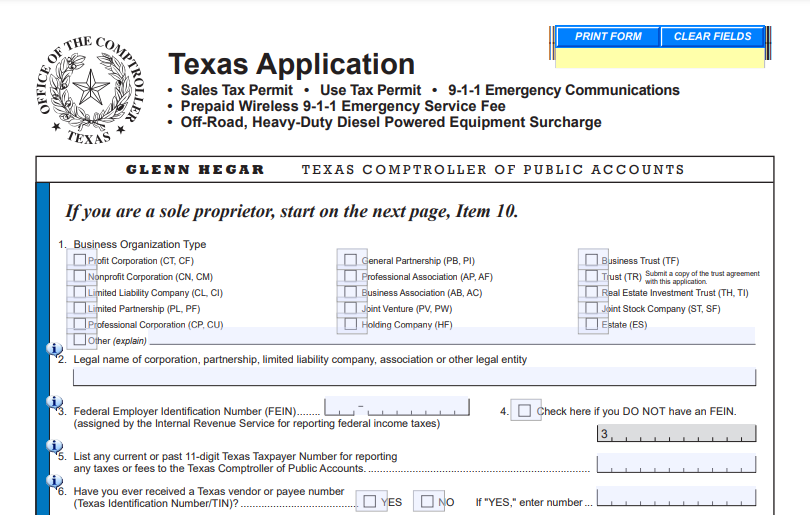The height and width of the screenshot is (515, 810).
Task: Tick Professional Corporation (CP, CU) checkbox
Action: tap(80, 323)
